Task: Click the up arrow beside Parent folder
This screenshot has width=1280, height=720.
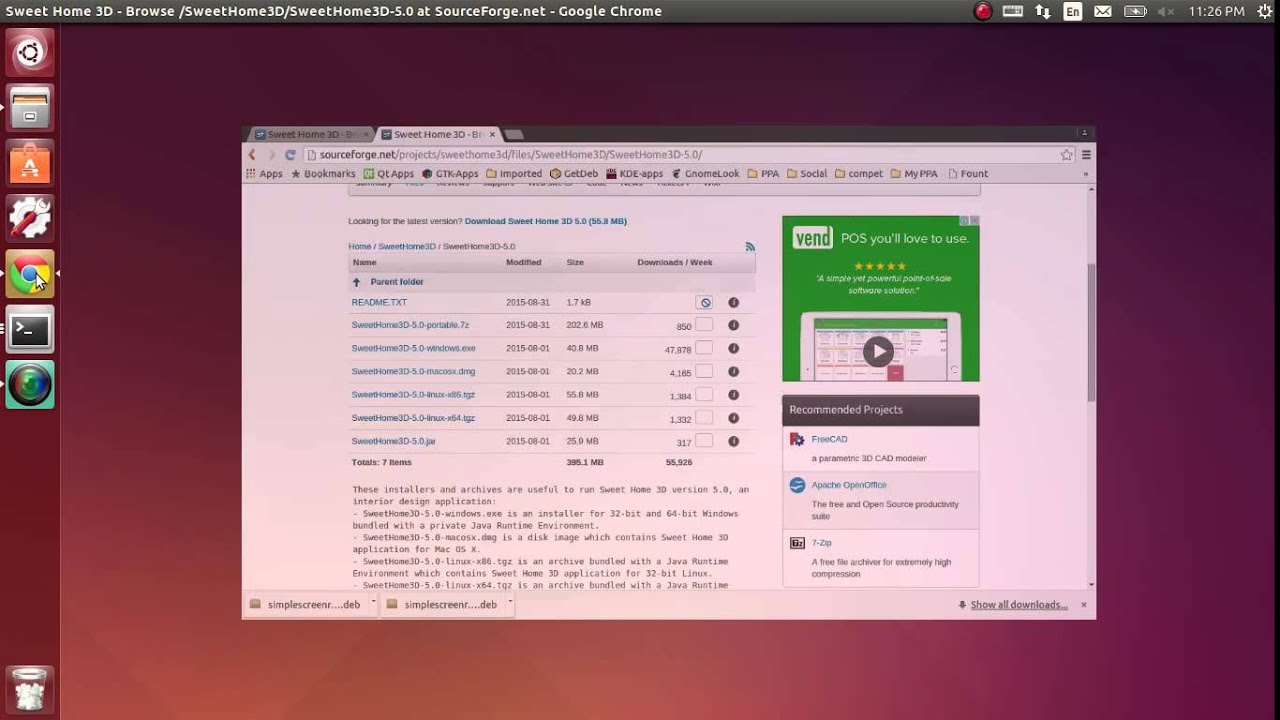Action: point(356,282)
